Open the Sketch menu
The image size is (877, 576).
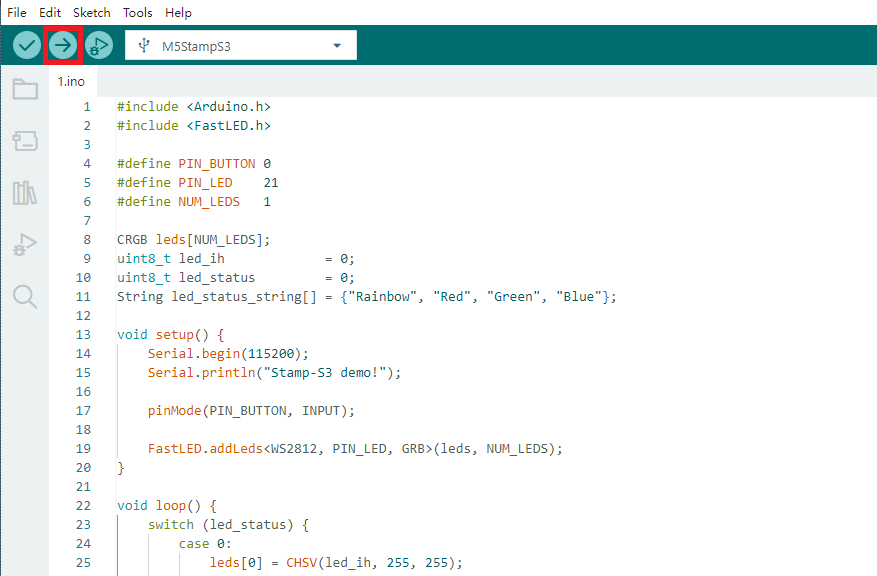[92, 12]
